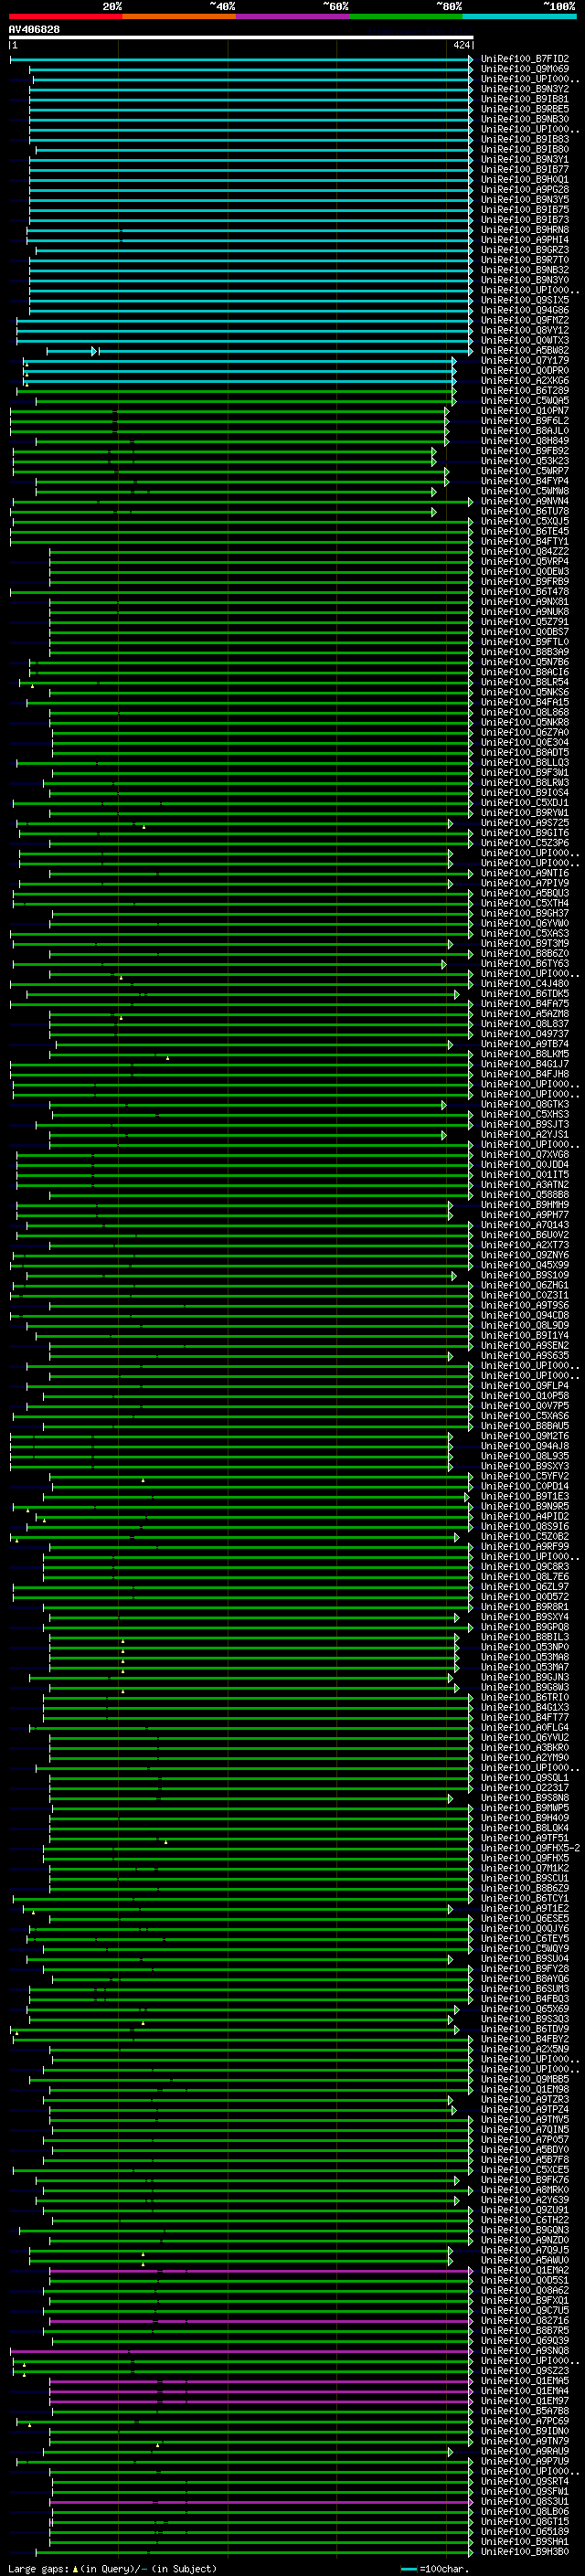585x2576 pixels.
Task: Open hit UniRef100_B9NB30
Action: 525,119
